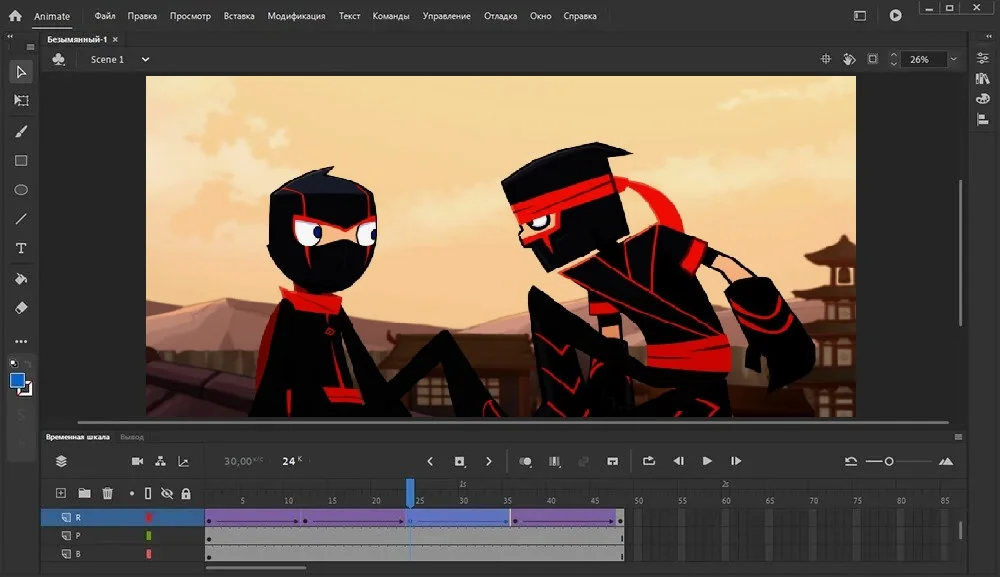This screenshot has width=1000, height=577.
Task: Click the Edit Symbols club icon
Action: [x=59, y=59]
